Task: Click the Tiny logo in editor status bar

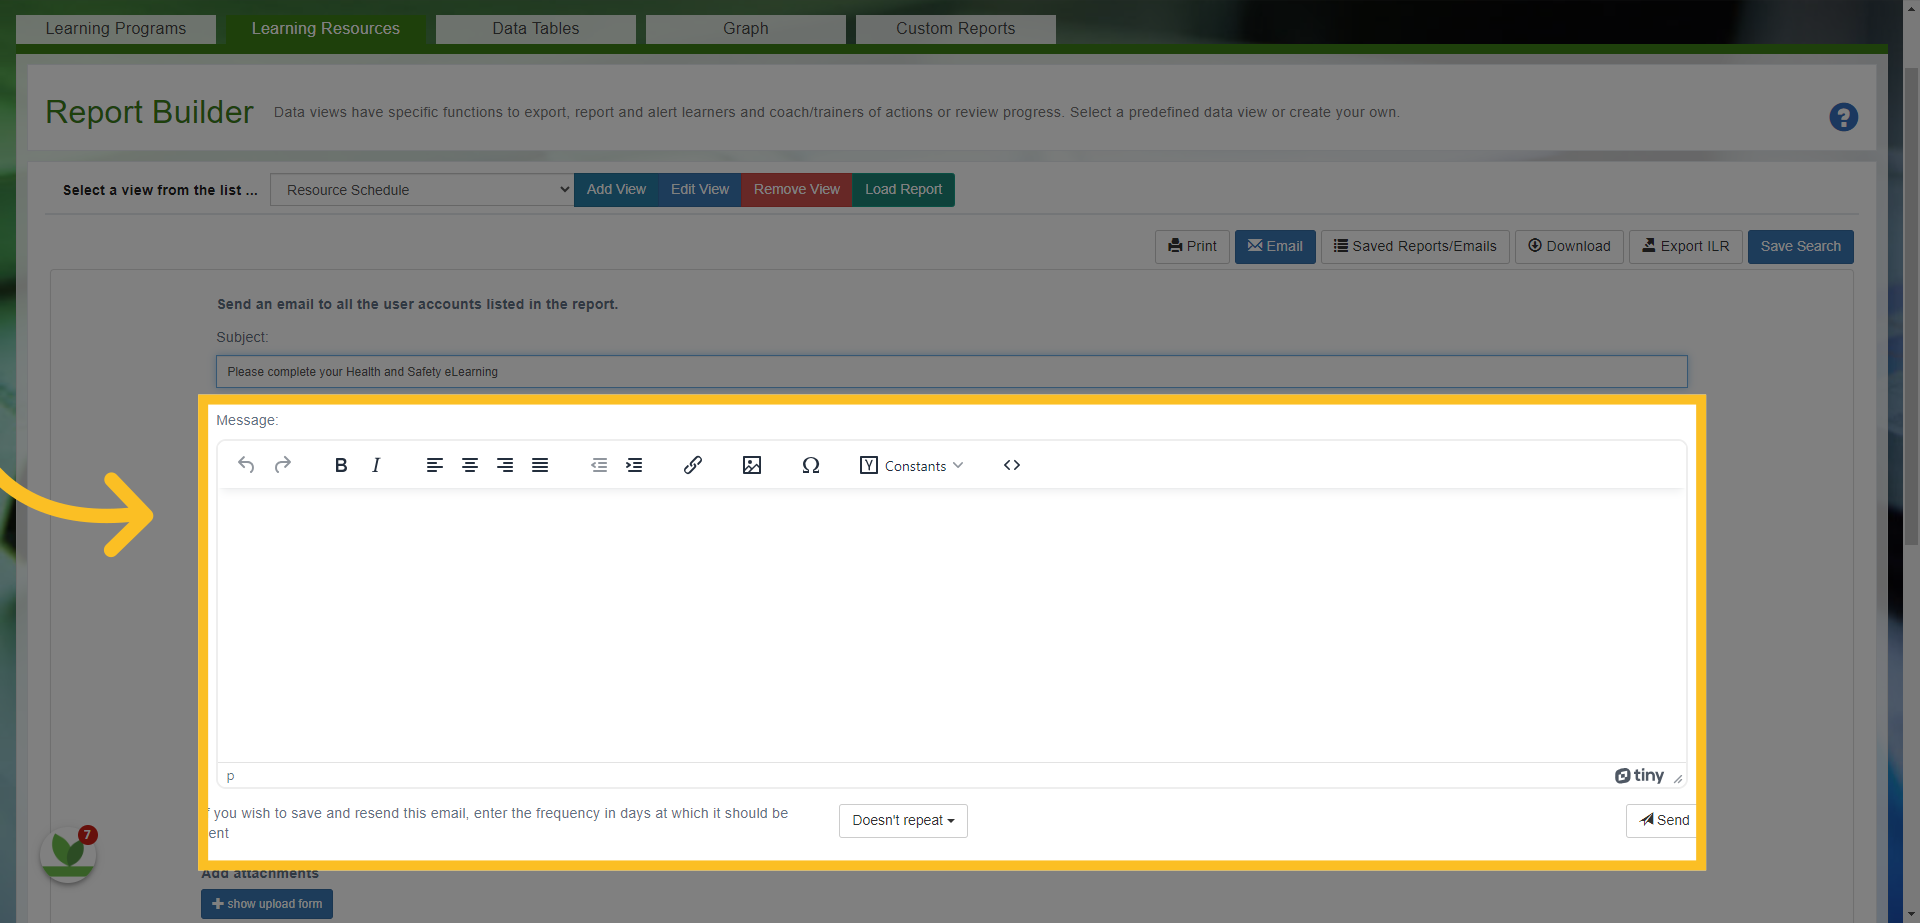Action: pyautogui.click(x=1639, y=776)
